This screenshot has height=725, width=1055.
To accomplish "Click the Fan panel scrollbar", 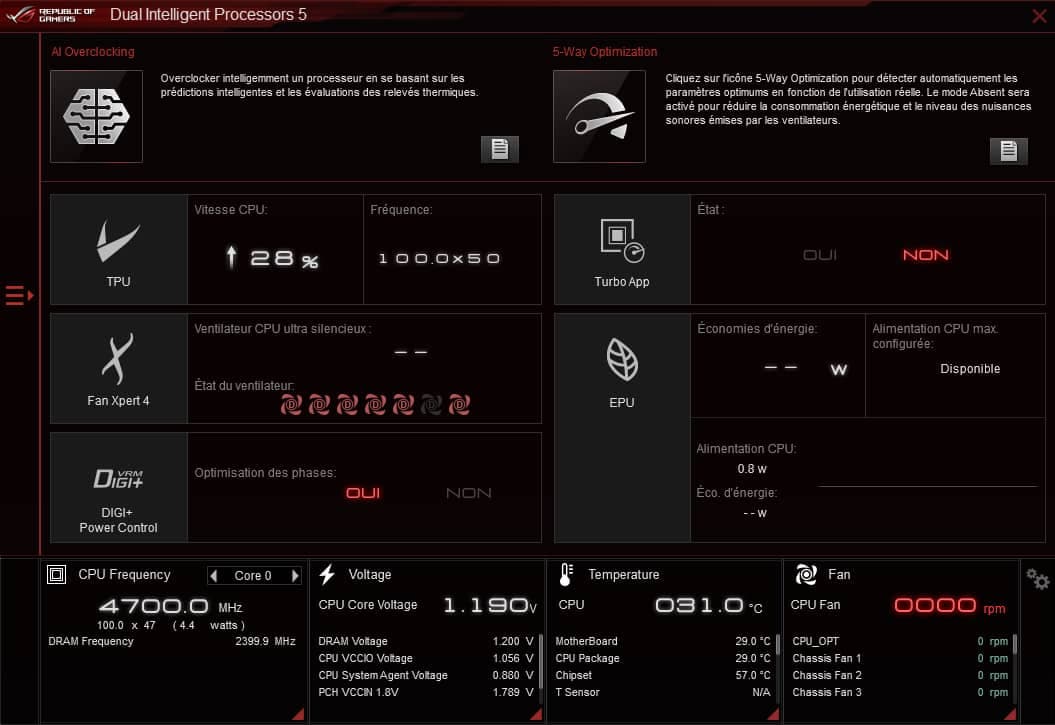I will coord(1014,645).
